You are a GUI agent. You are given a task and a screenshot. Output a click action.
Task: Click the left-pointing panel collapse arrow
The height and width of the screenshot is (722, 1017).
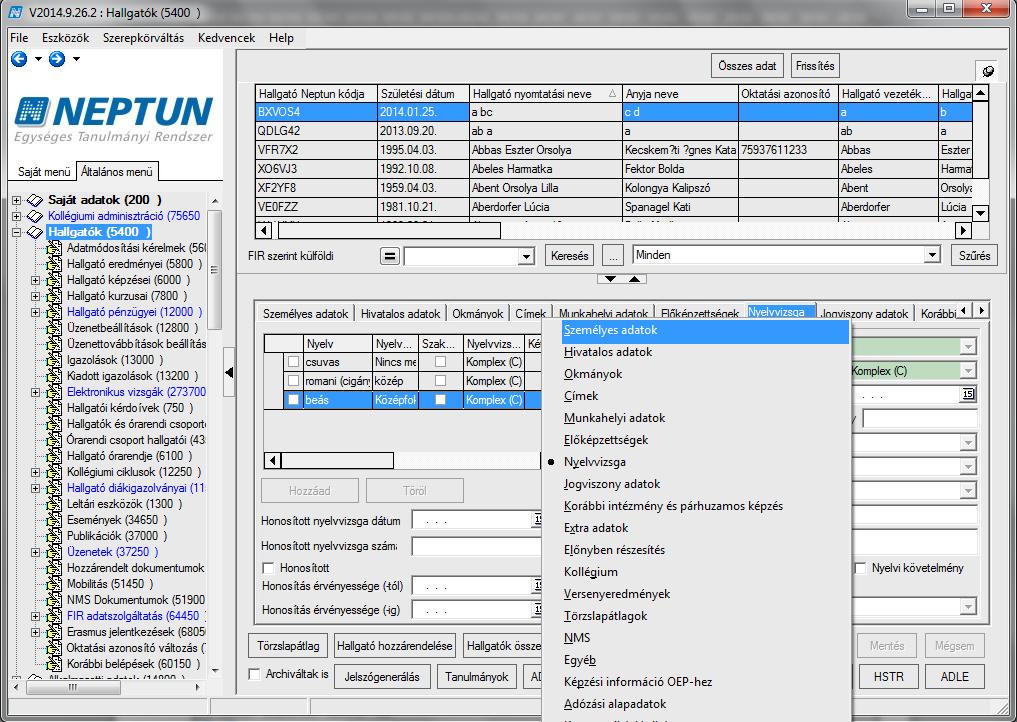[229, 372]
